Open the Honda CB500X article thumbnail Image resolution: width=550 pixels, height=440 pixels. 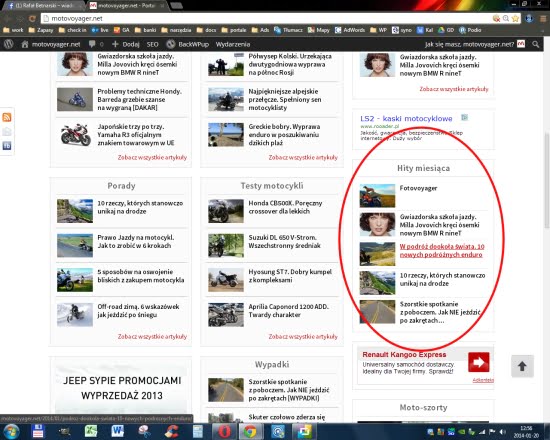click(x=226, y=211)
